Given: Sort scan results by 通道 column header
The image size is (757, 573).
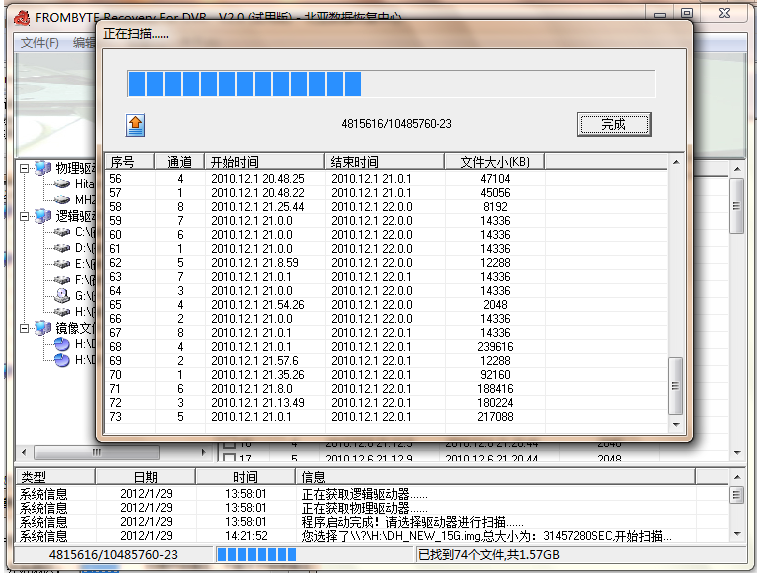Looking at the screenshot, I should [180, 162].
